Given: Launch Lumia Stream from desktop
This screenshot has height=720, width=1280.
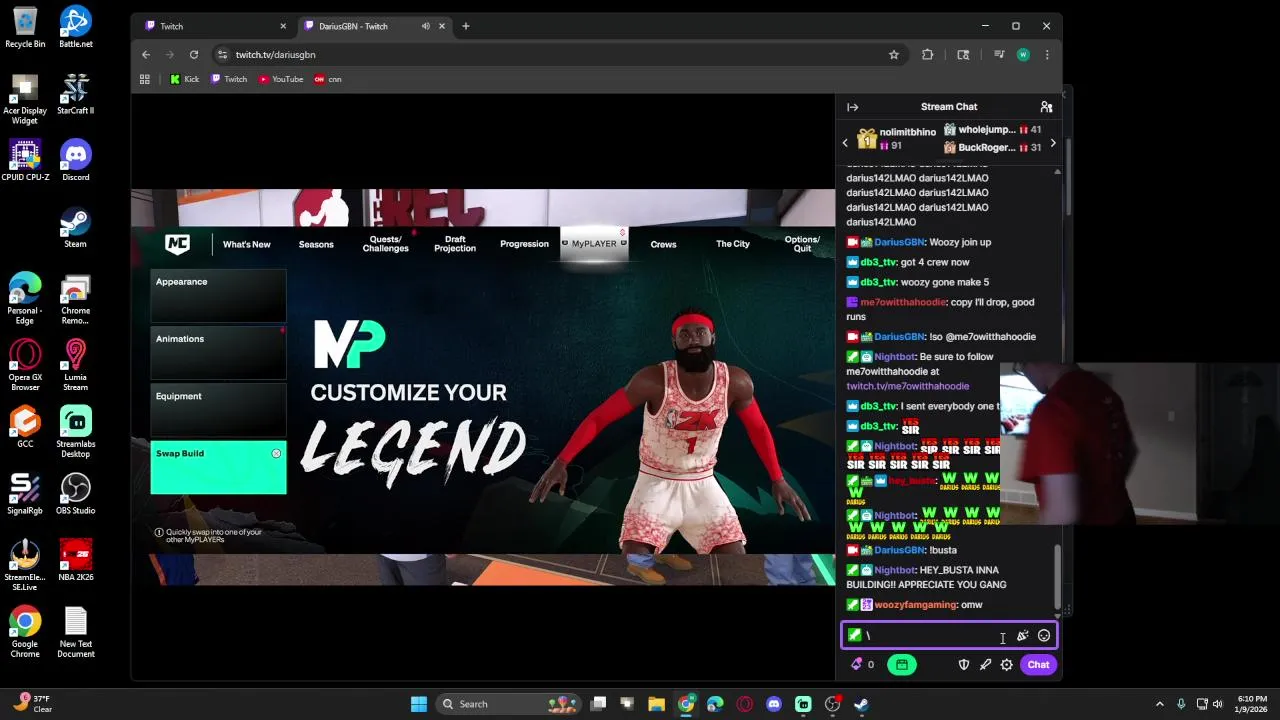Looking at the screenshot, I should pyautogui.click(x=76, y=366).
